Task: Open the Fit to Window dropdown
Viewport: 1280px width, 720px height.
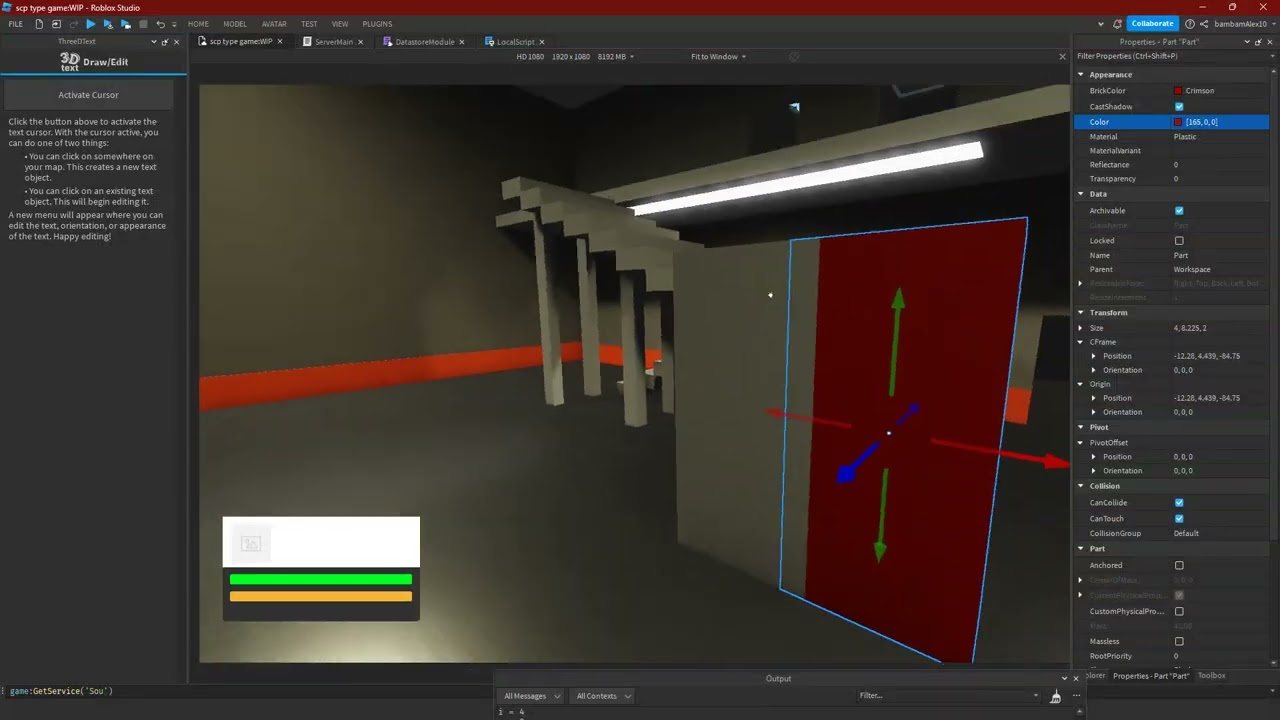Action: (718, 57)
